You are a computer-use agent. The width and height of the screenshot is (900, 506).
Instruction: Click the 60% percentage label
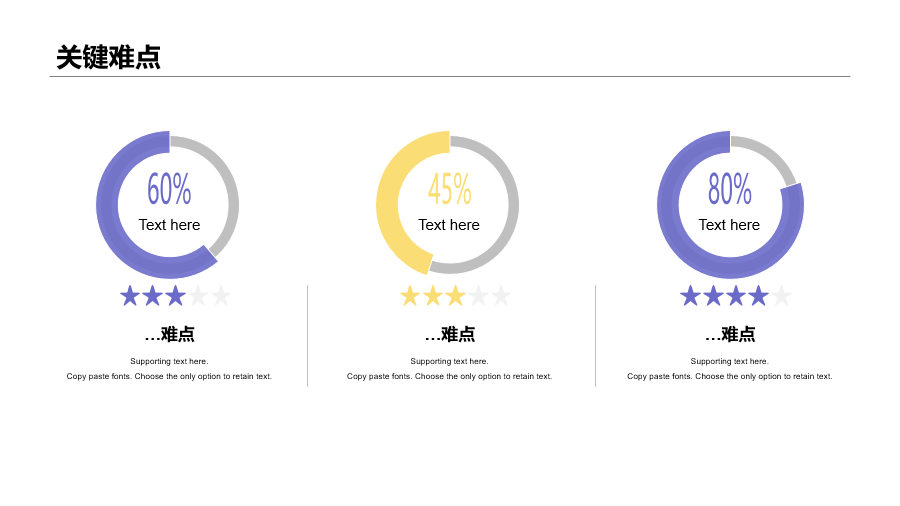coord(169,189)
